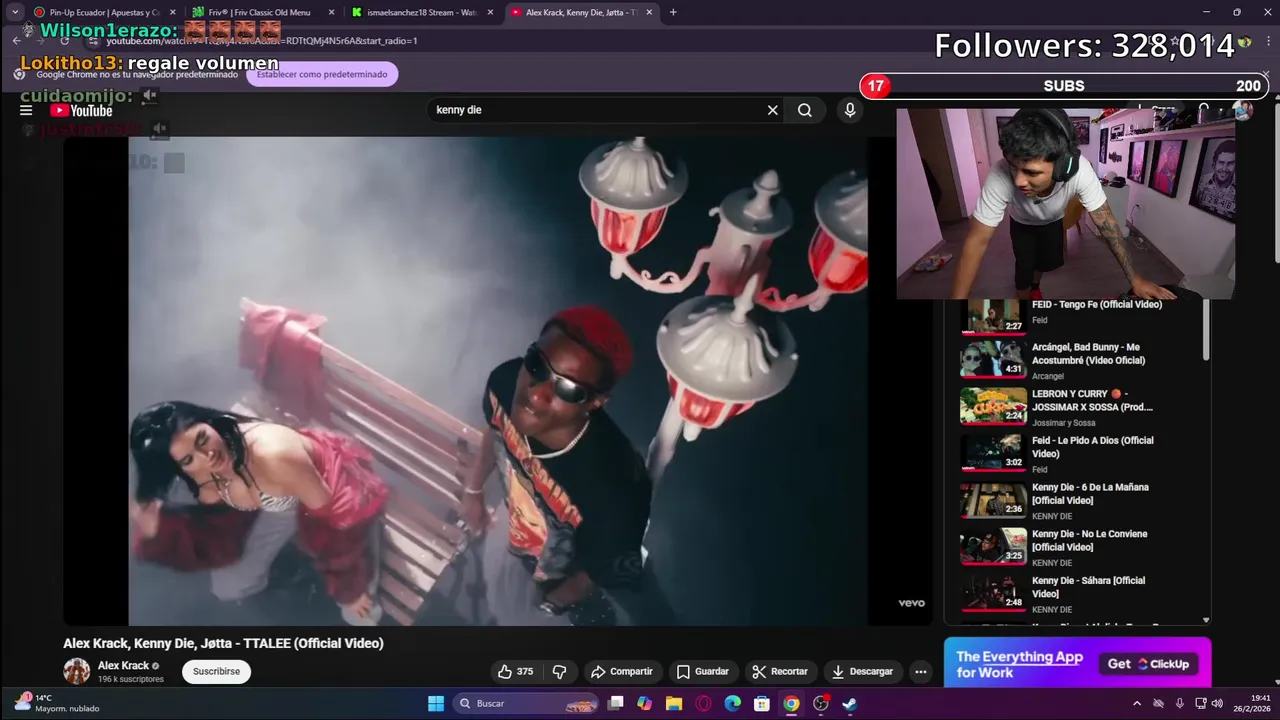Viewport: 1280px width, 720px height.
Task: Go to the YouTube home logo
Action: pyautogui.click(x=81, y=111)
